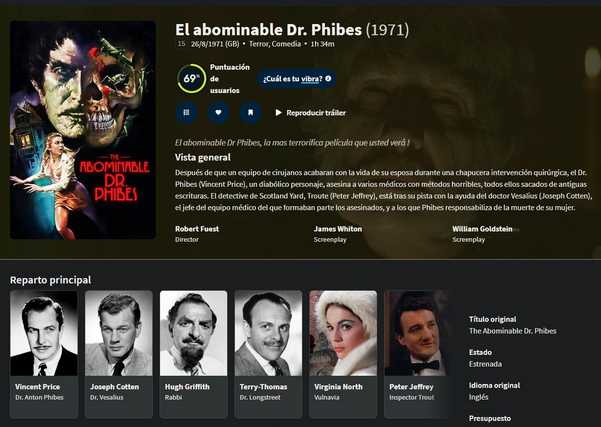The width and height of the screenshot is (601, 427).
Task: Add to watchlist bookmark icon
Action: tap(250, 112)
